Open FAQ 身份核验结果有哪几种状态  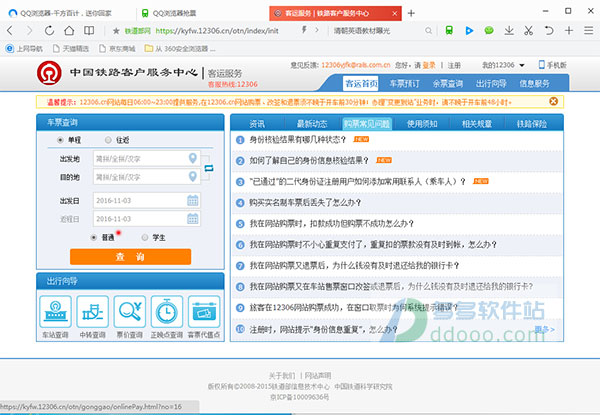(297, 140)
